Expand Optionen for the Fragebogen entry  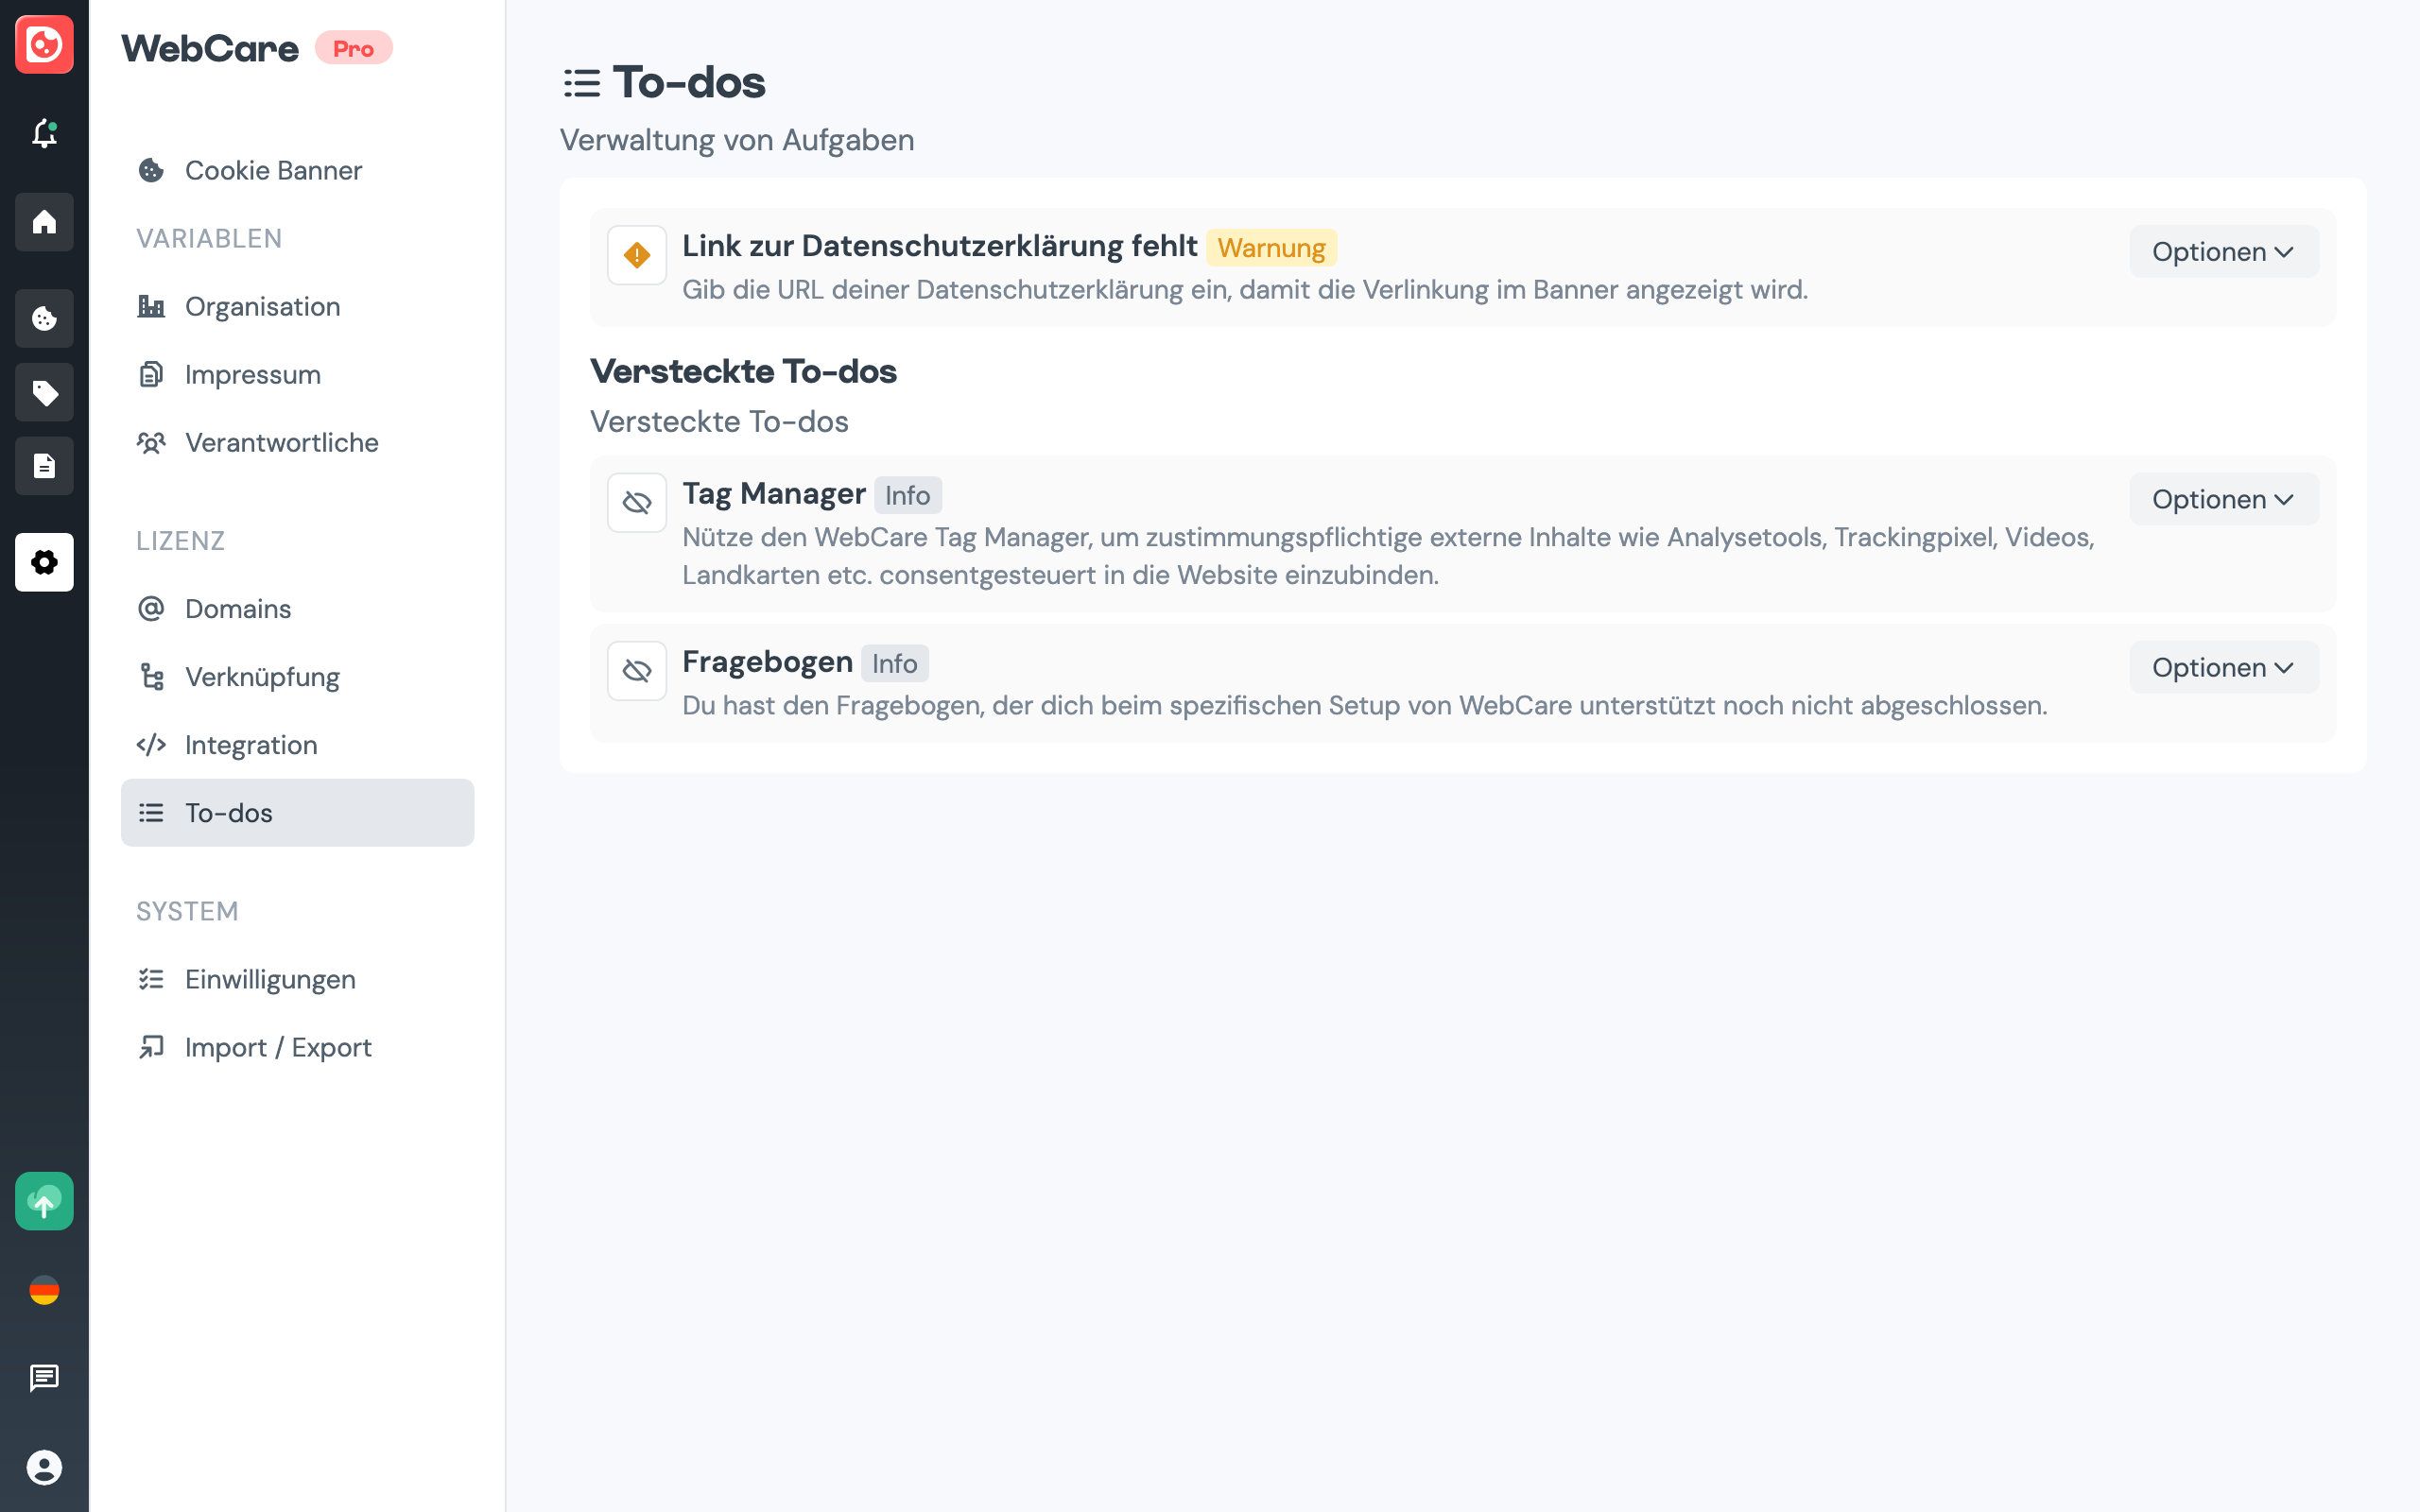coord(2223,666)
